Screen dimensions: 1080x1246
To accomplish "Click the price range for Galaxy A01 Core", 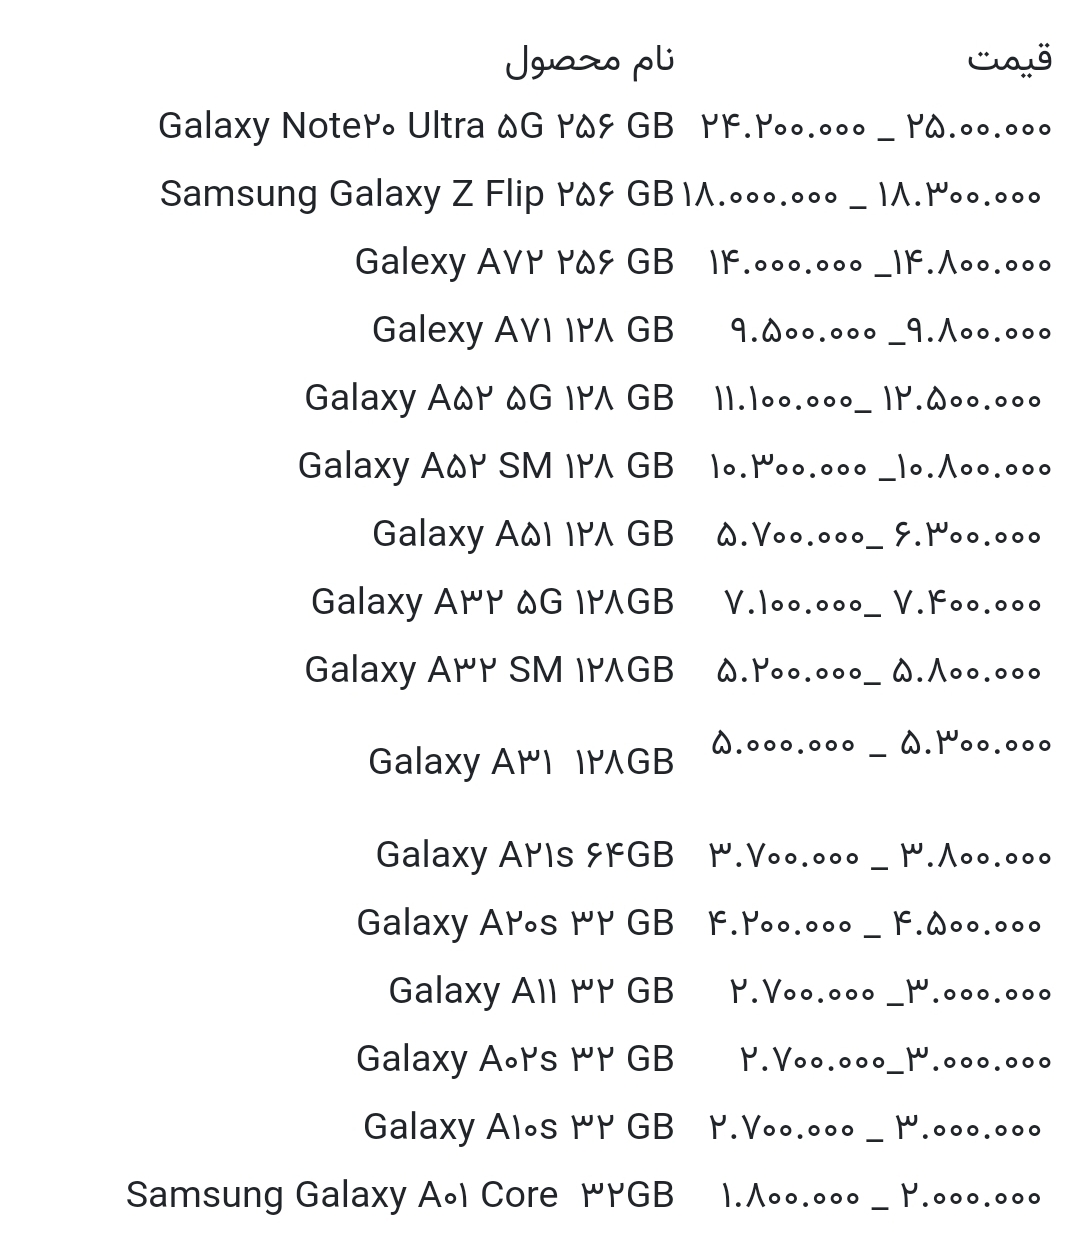I will pos(880,1196).
